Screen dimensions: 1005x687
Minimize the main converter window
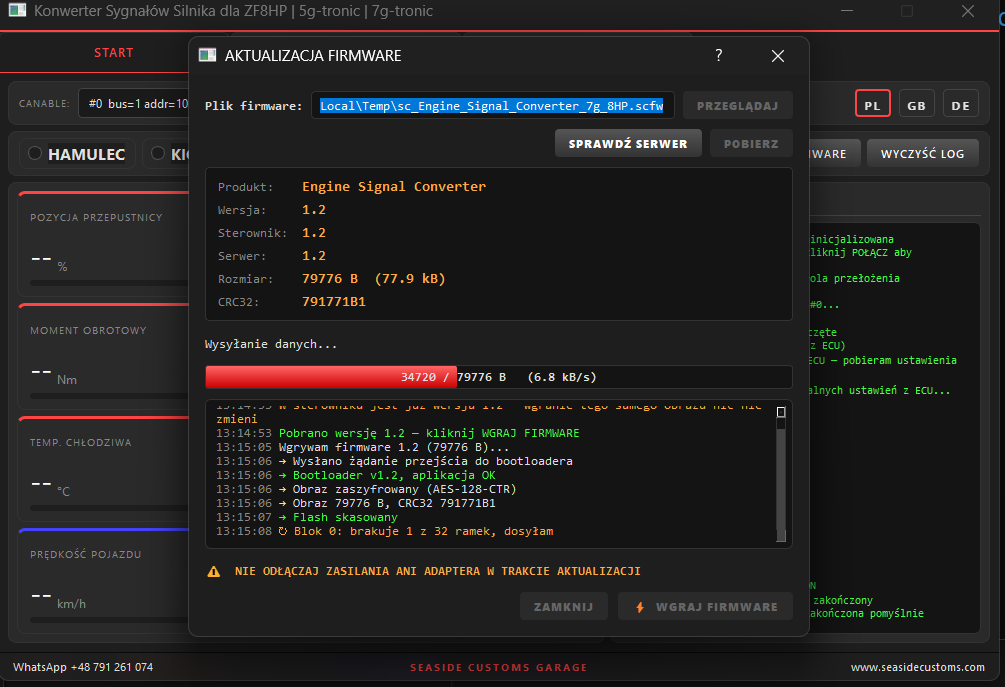coord(847,11)
